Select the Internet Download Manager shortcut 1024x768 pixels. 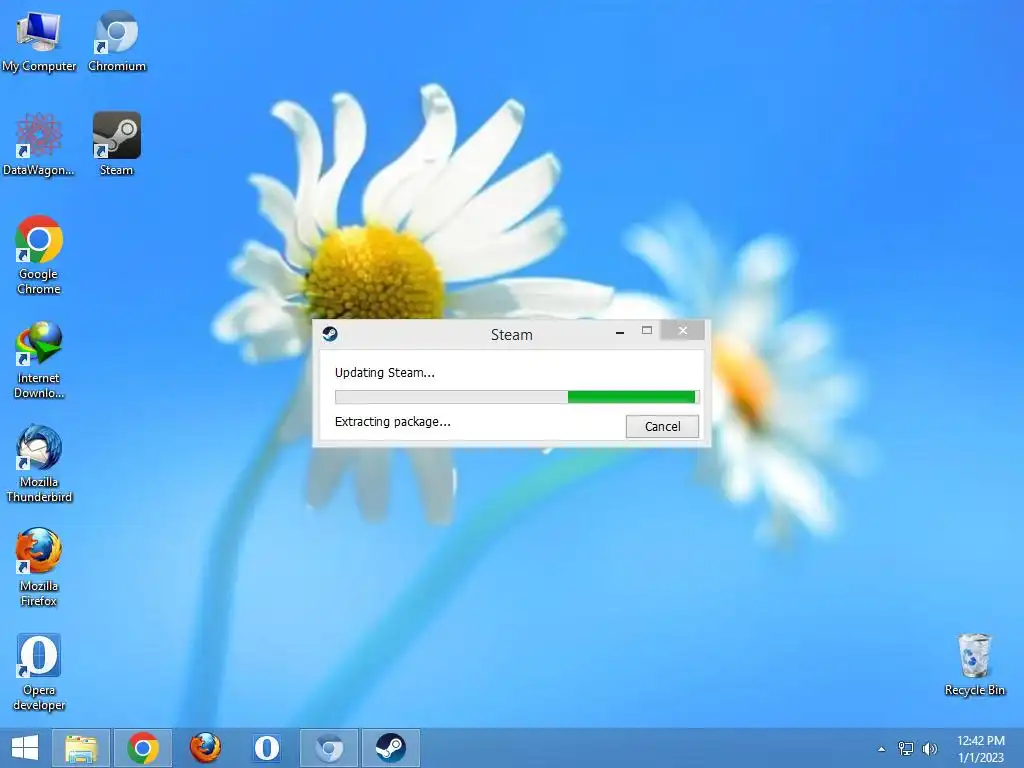39,360
